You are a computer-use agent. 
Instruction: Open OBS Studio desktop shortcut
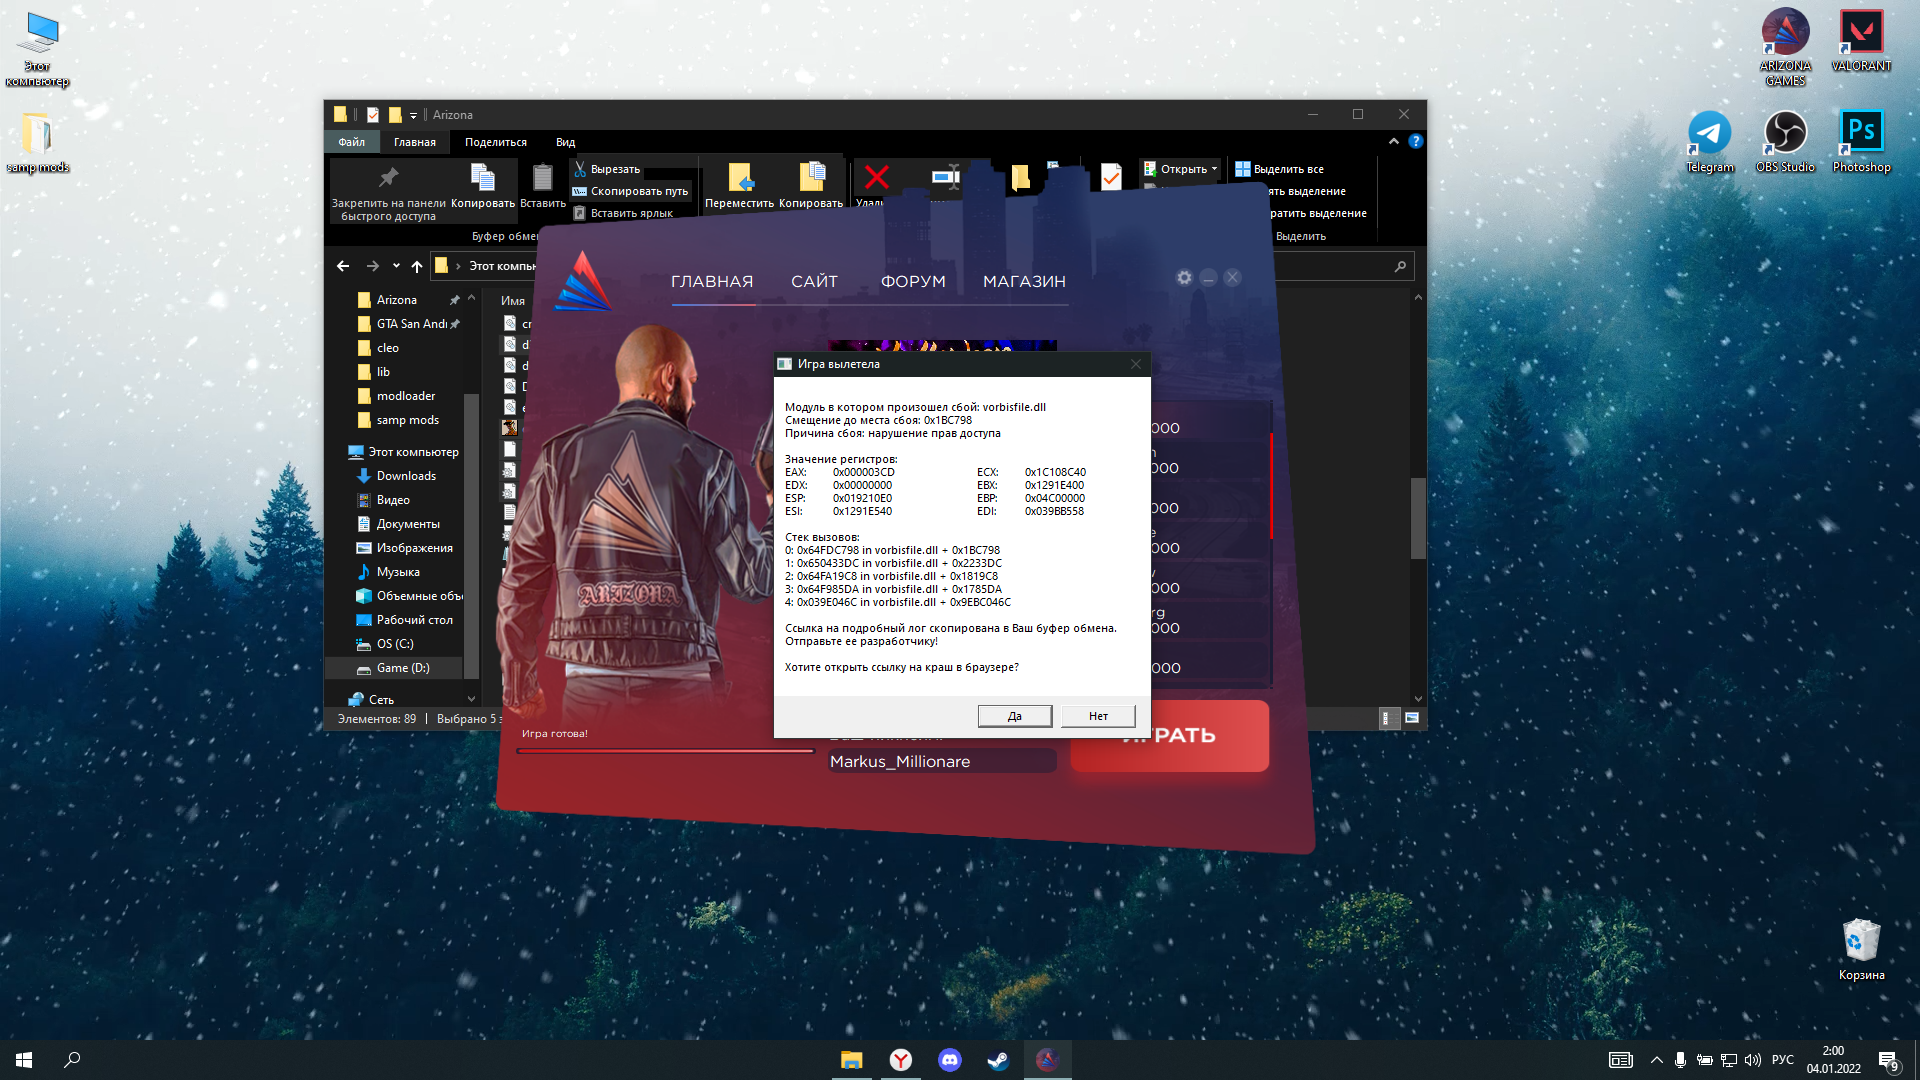(1785, 142)
